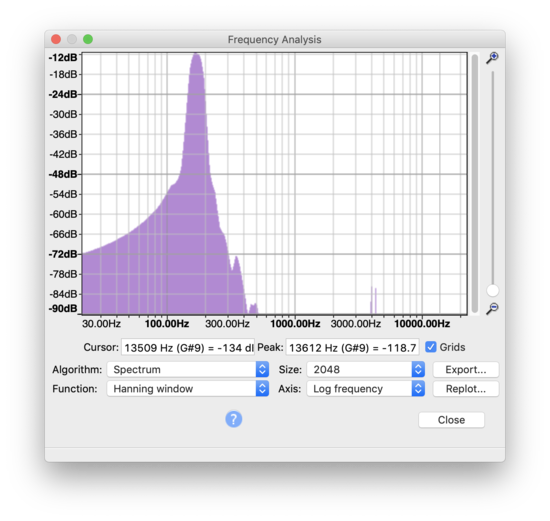
Task: Open the Size 2048 dropdown
Action: pyautogui.click(x=365, y=369)
